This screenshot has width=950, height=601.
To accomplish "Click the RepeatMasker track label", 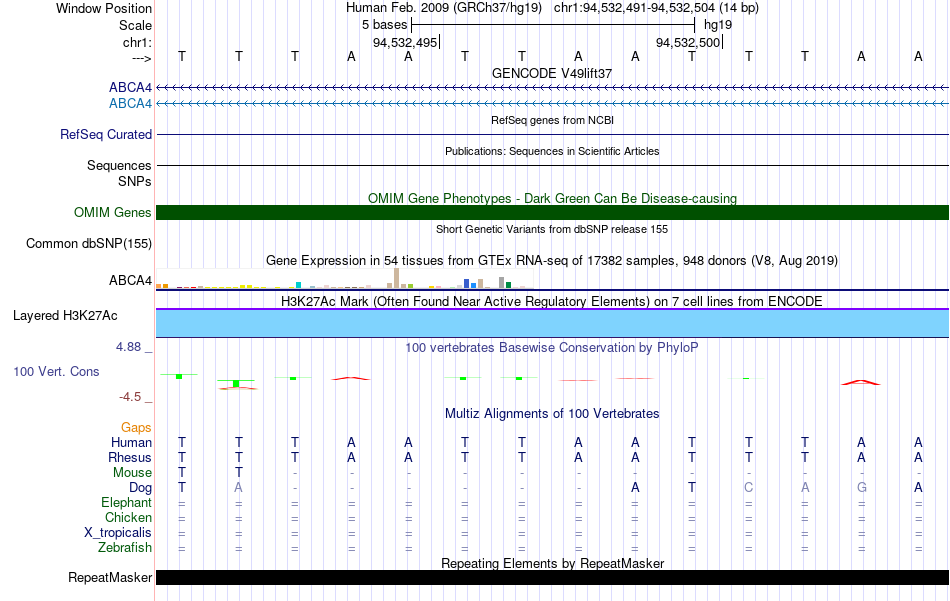I will tap(110, 578).
